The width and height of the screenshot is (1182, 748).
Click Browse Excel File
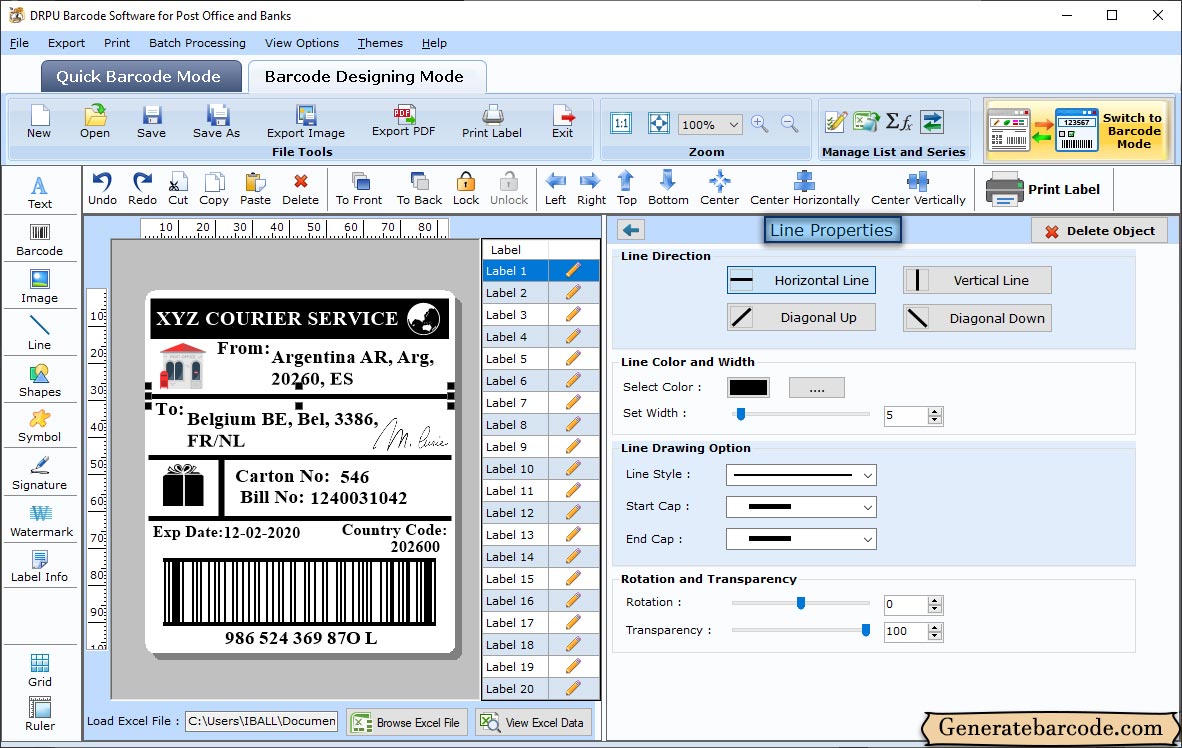click(407, 722)
